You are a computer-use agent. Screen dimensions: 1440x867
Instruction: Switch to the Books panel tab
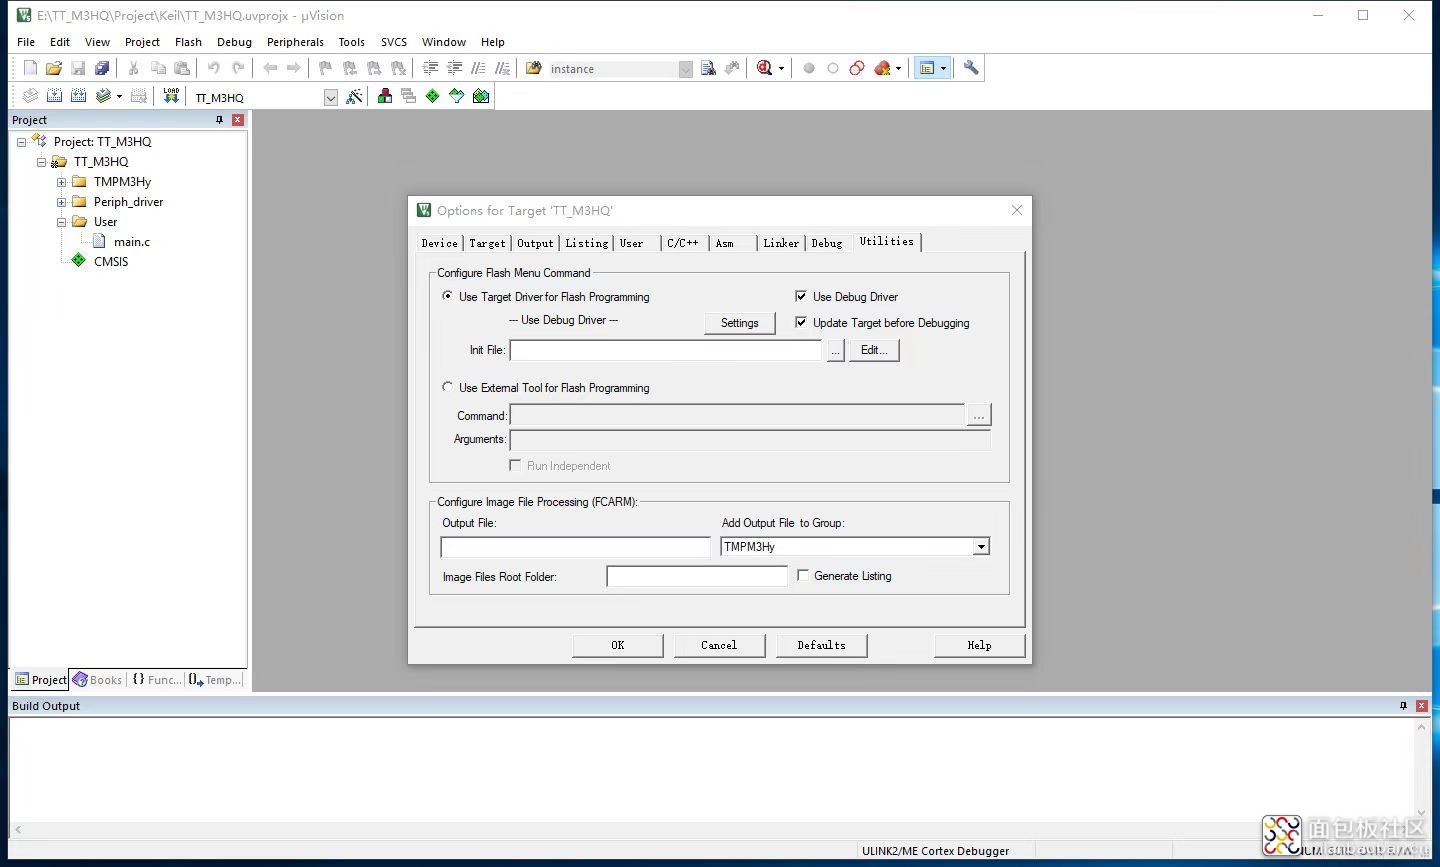coord(98,680)
